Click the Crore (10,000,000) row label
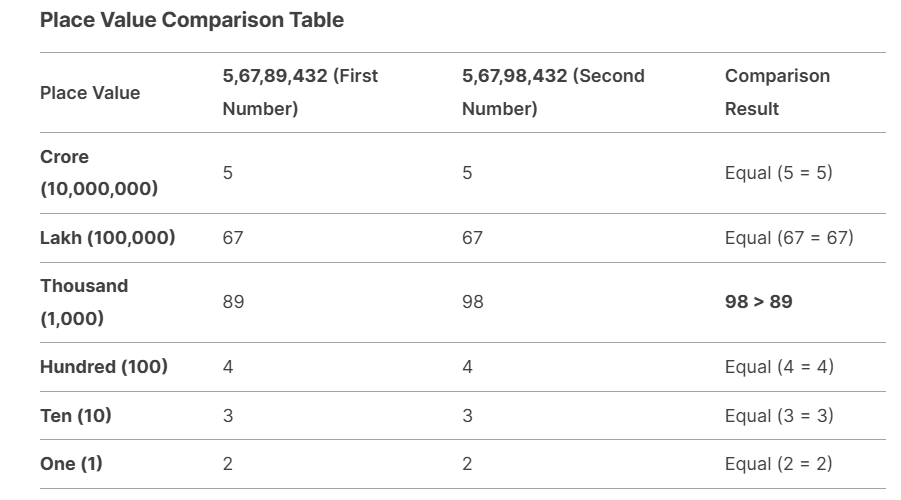The width and height of the screenshot is (901, 500). pyautogui.click(x=99, y=172)
